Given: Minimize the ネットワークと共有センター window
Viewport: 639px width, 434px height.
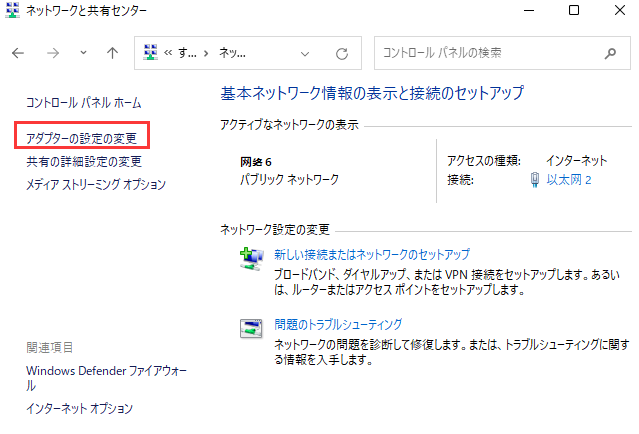Looking at the screenshot, I should click(529, 11).
